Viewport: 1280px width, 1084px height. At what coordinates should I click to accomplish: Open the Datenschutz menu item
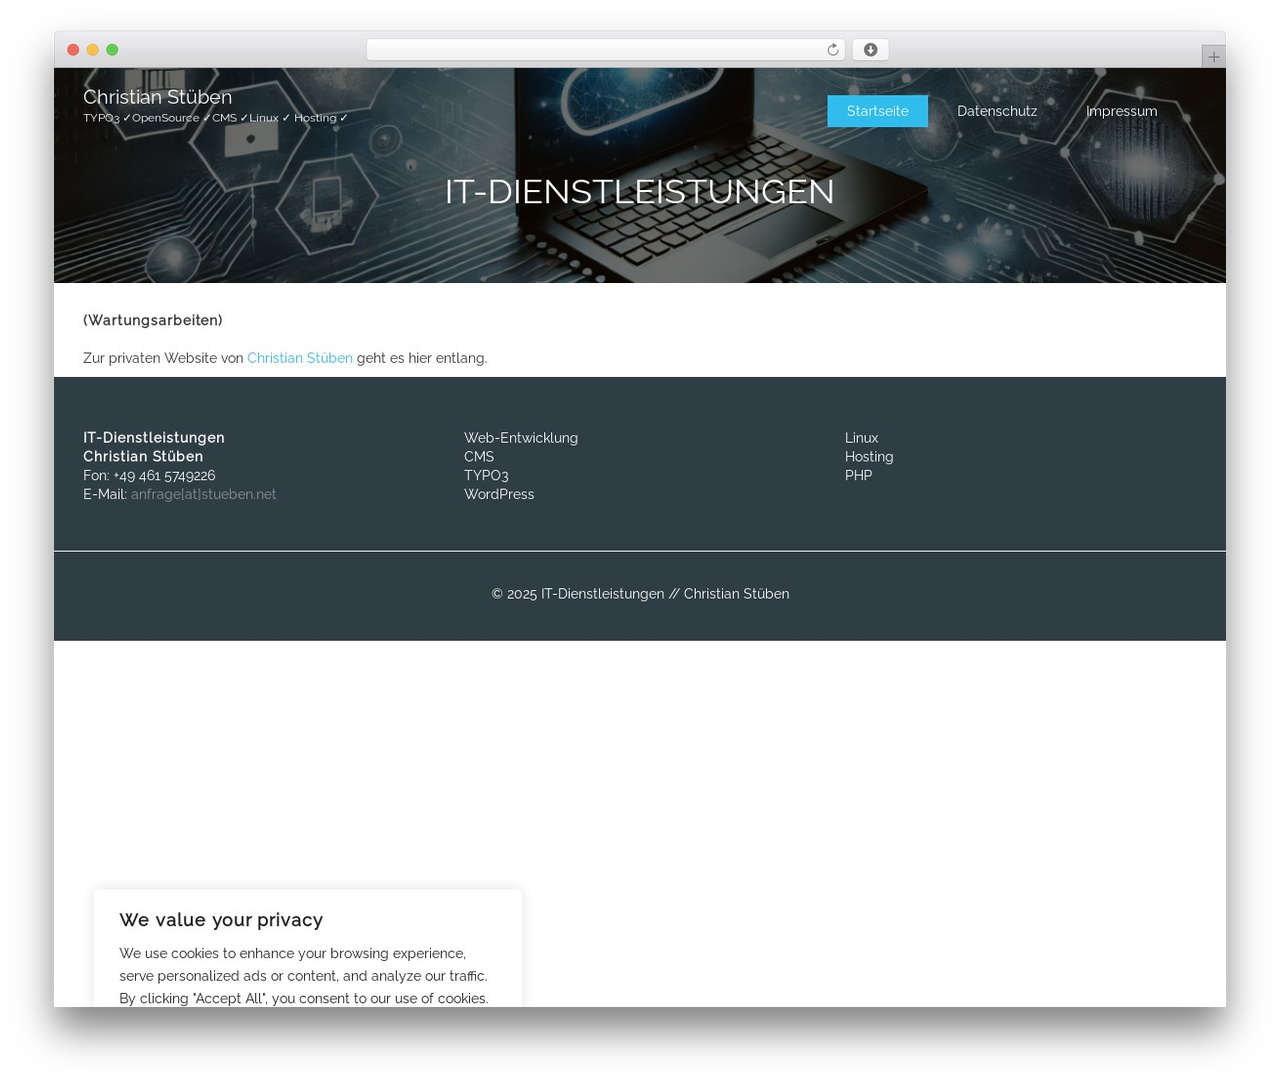[x=997, y=111]
